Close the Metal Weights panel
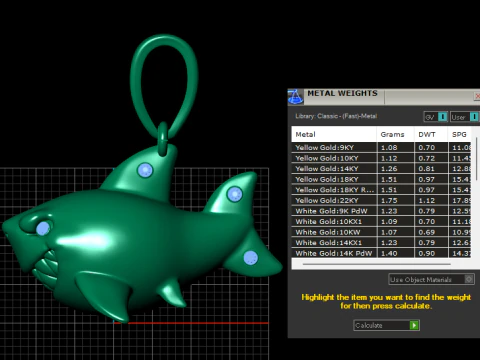This screenshot has width=480, height=360. pos(477,96)
